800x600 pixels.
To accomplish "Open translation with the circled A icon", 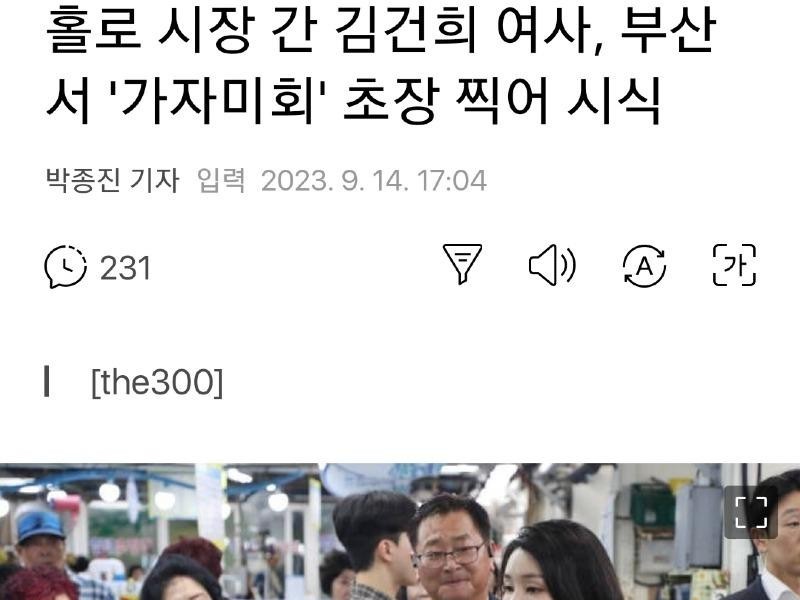I will point(644,266).
